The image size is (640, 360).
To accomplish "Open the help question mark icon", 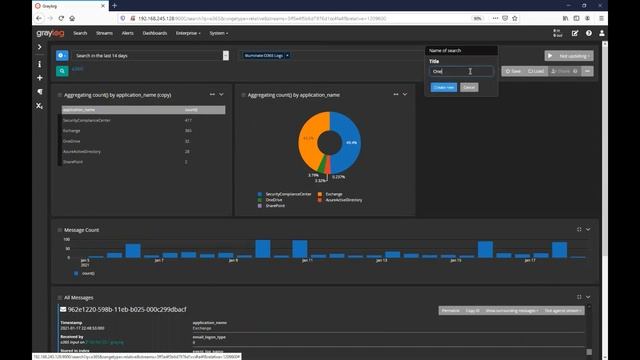I will (589, 33).
